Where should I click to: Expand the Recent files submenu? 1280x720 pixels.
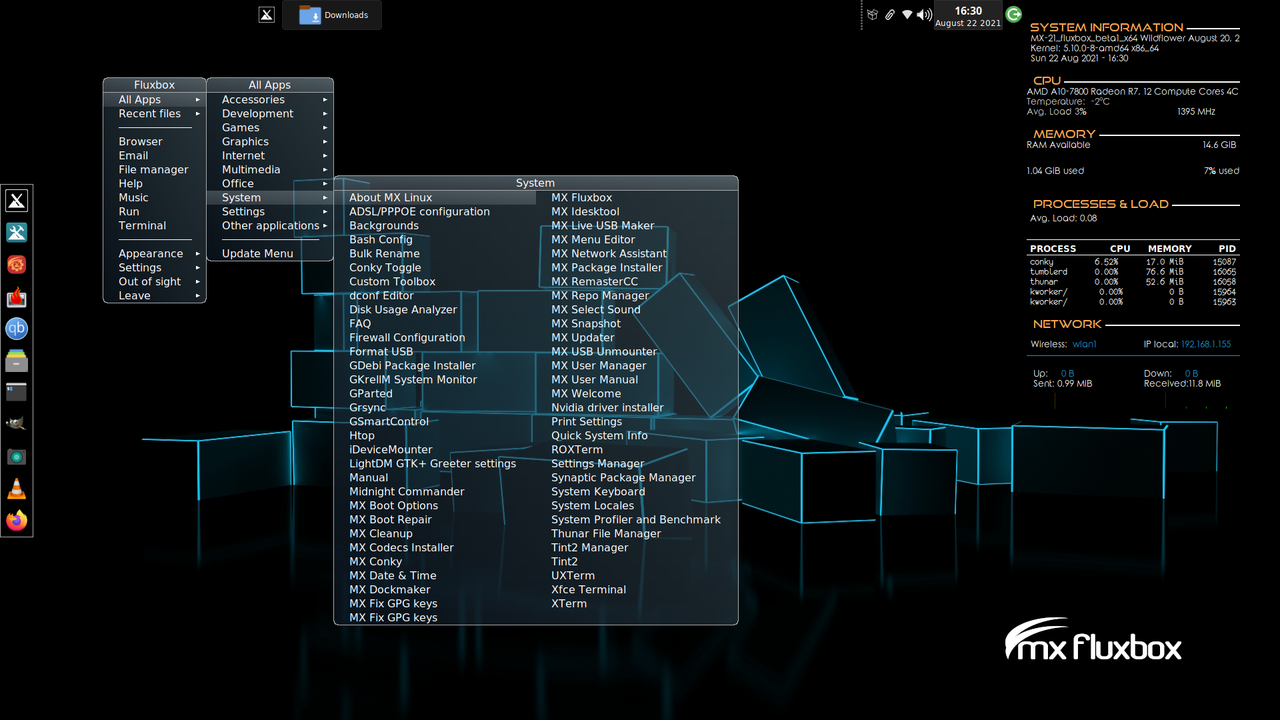[155, 114]
